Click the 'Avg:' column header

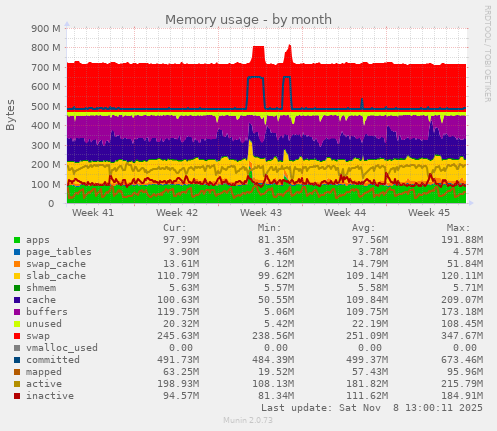[x=364, y=228]
